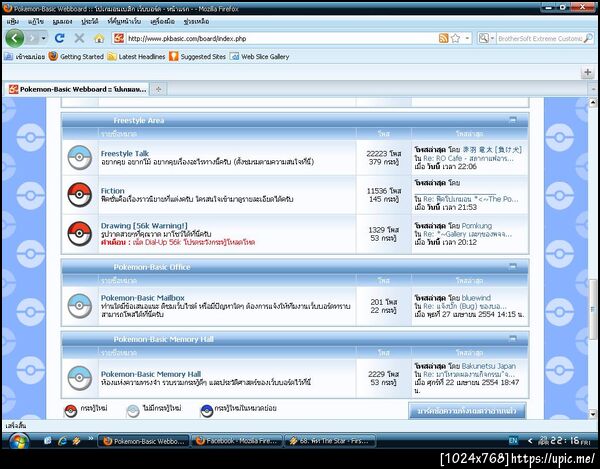Open the third menu bar item
The height and width of the screenshot is (469, 600).
click(x=62, y=21)
